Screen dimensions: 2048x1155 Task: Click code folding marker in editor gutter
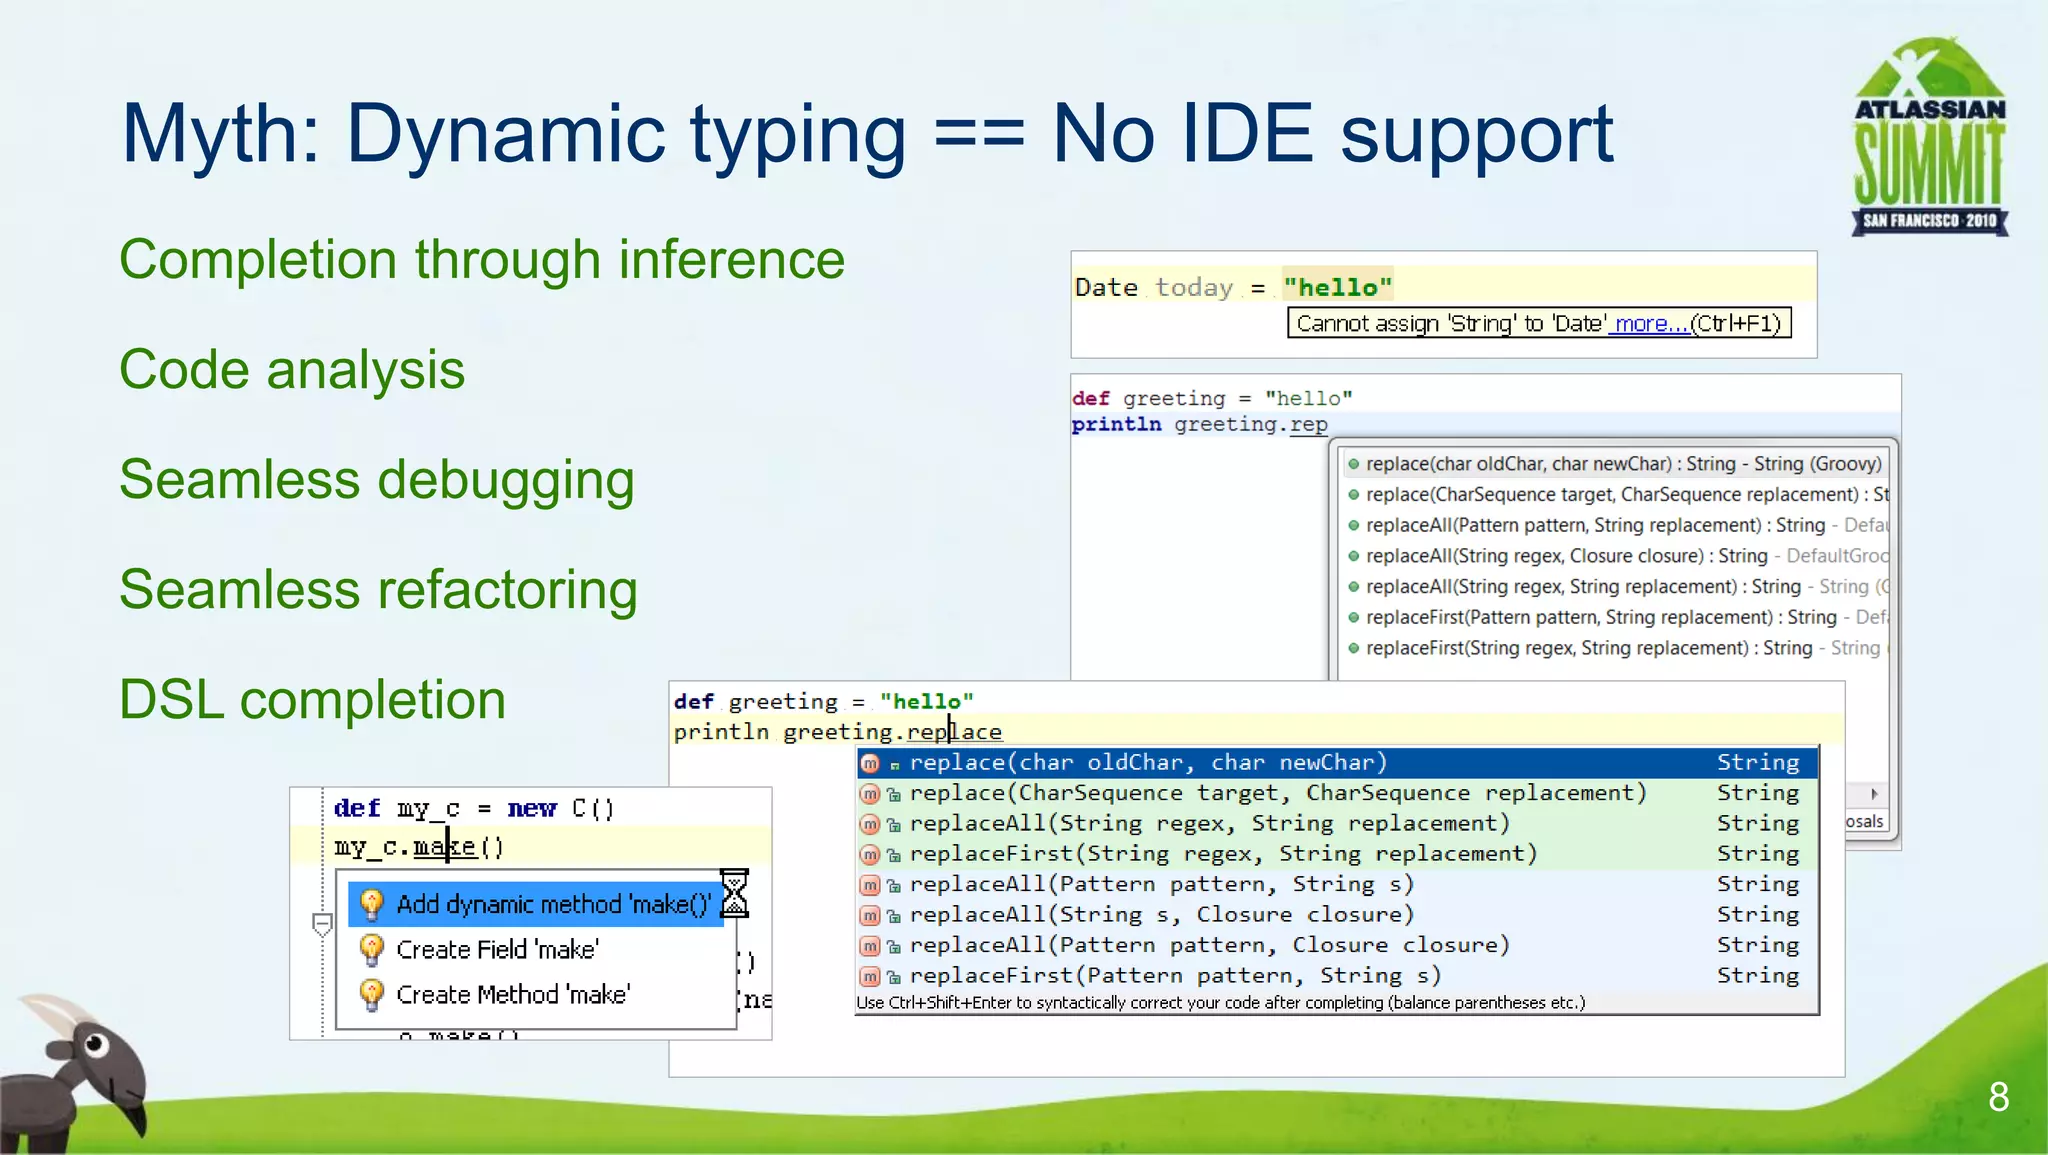point(322,924)
